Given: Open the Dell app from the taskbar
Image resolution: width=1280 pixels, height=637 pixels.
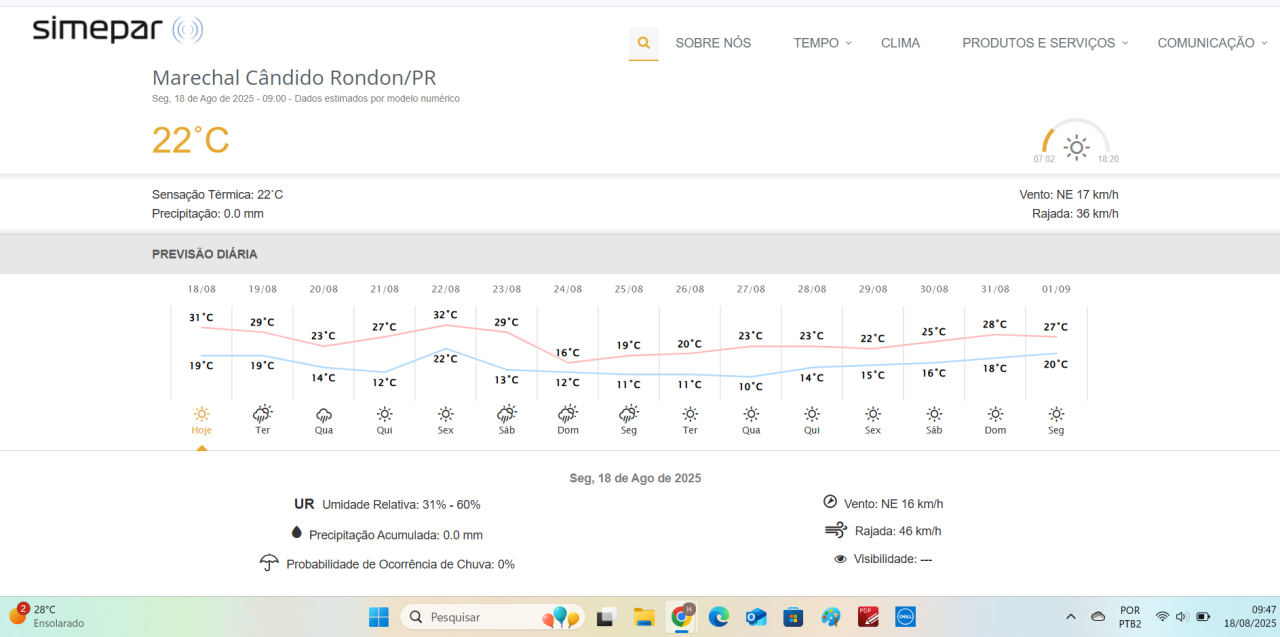Looking at the screenshot, I should pos(906,617).
